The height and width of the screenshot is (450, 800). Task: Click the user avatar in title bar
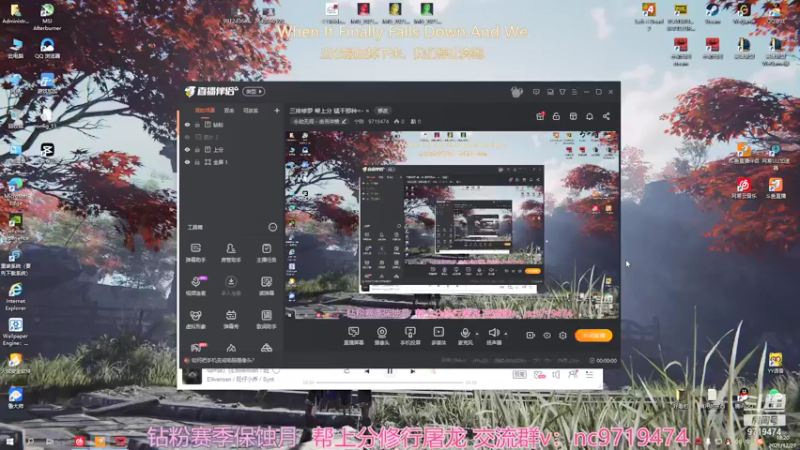click(516, 92)
